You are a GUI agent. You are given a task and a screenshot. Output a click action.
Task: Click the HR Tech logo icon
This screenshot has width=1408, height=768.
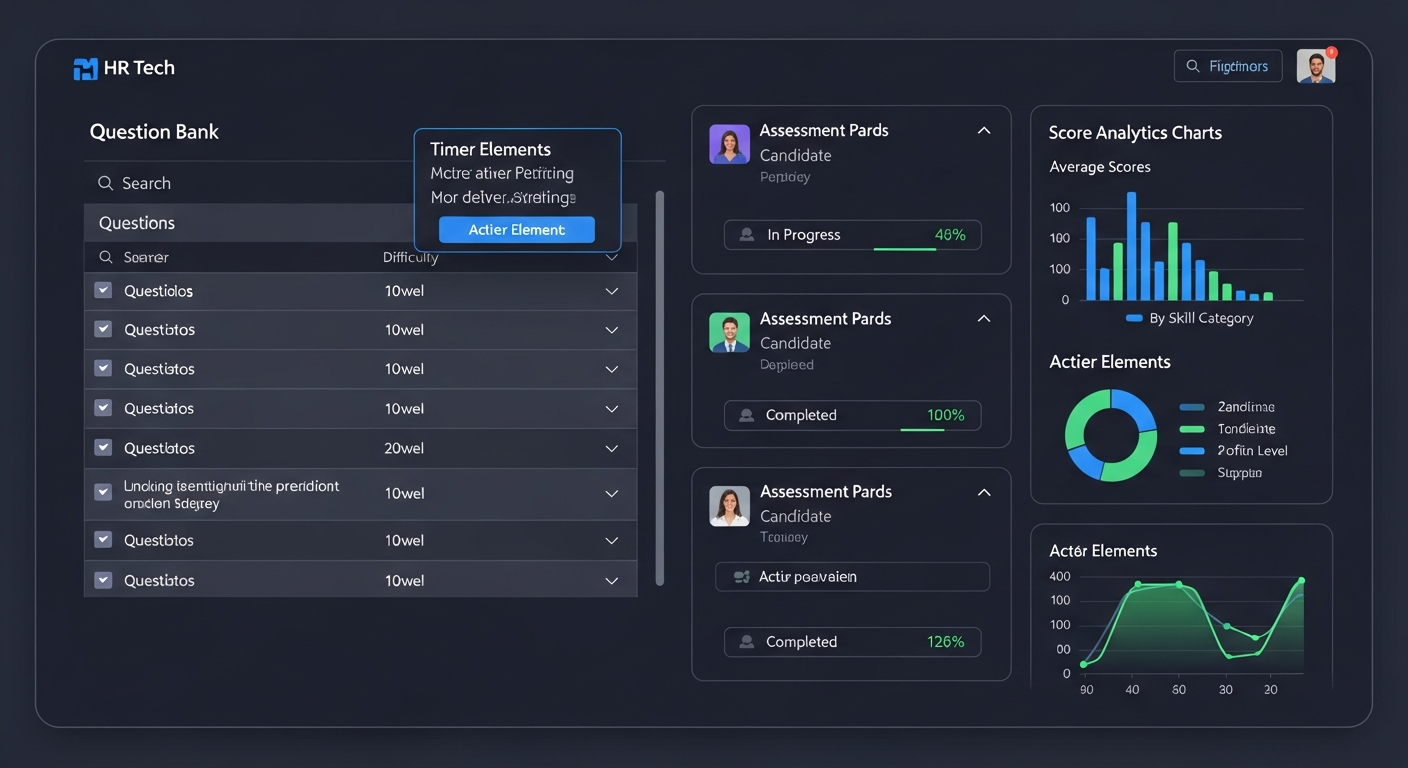click(86, 68)
